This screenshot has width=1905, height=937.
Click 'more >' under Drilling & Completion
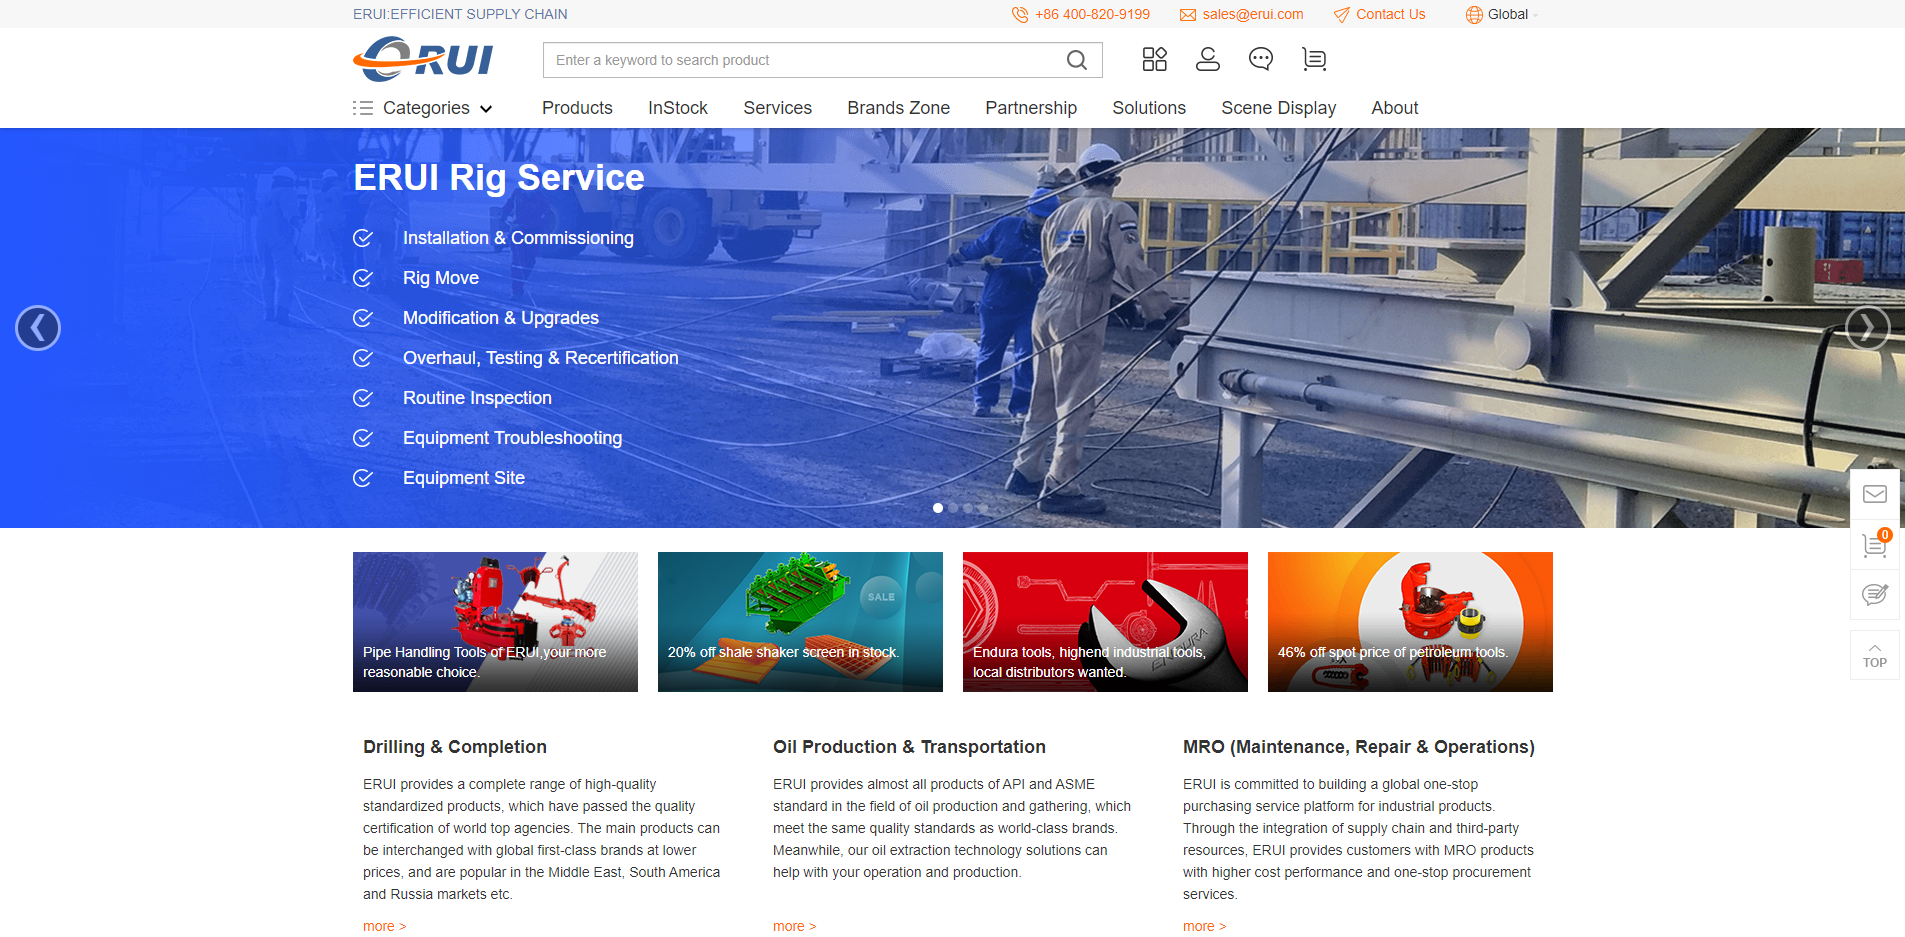pos(385,926)
